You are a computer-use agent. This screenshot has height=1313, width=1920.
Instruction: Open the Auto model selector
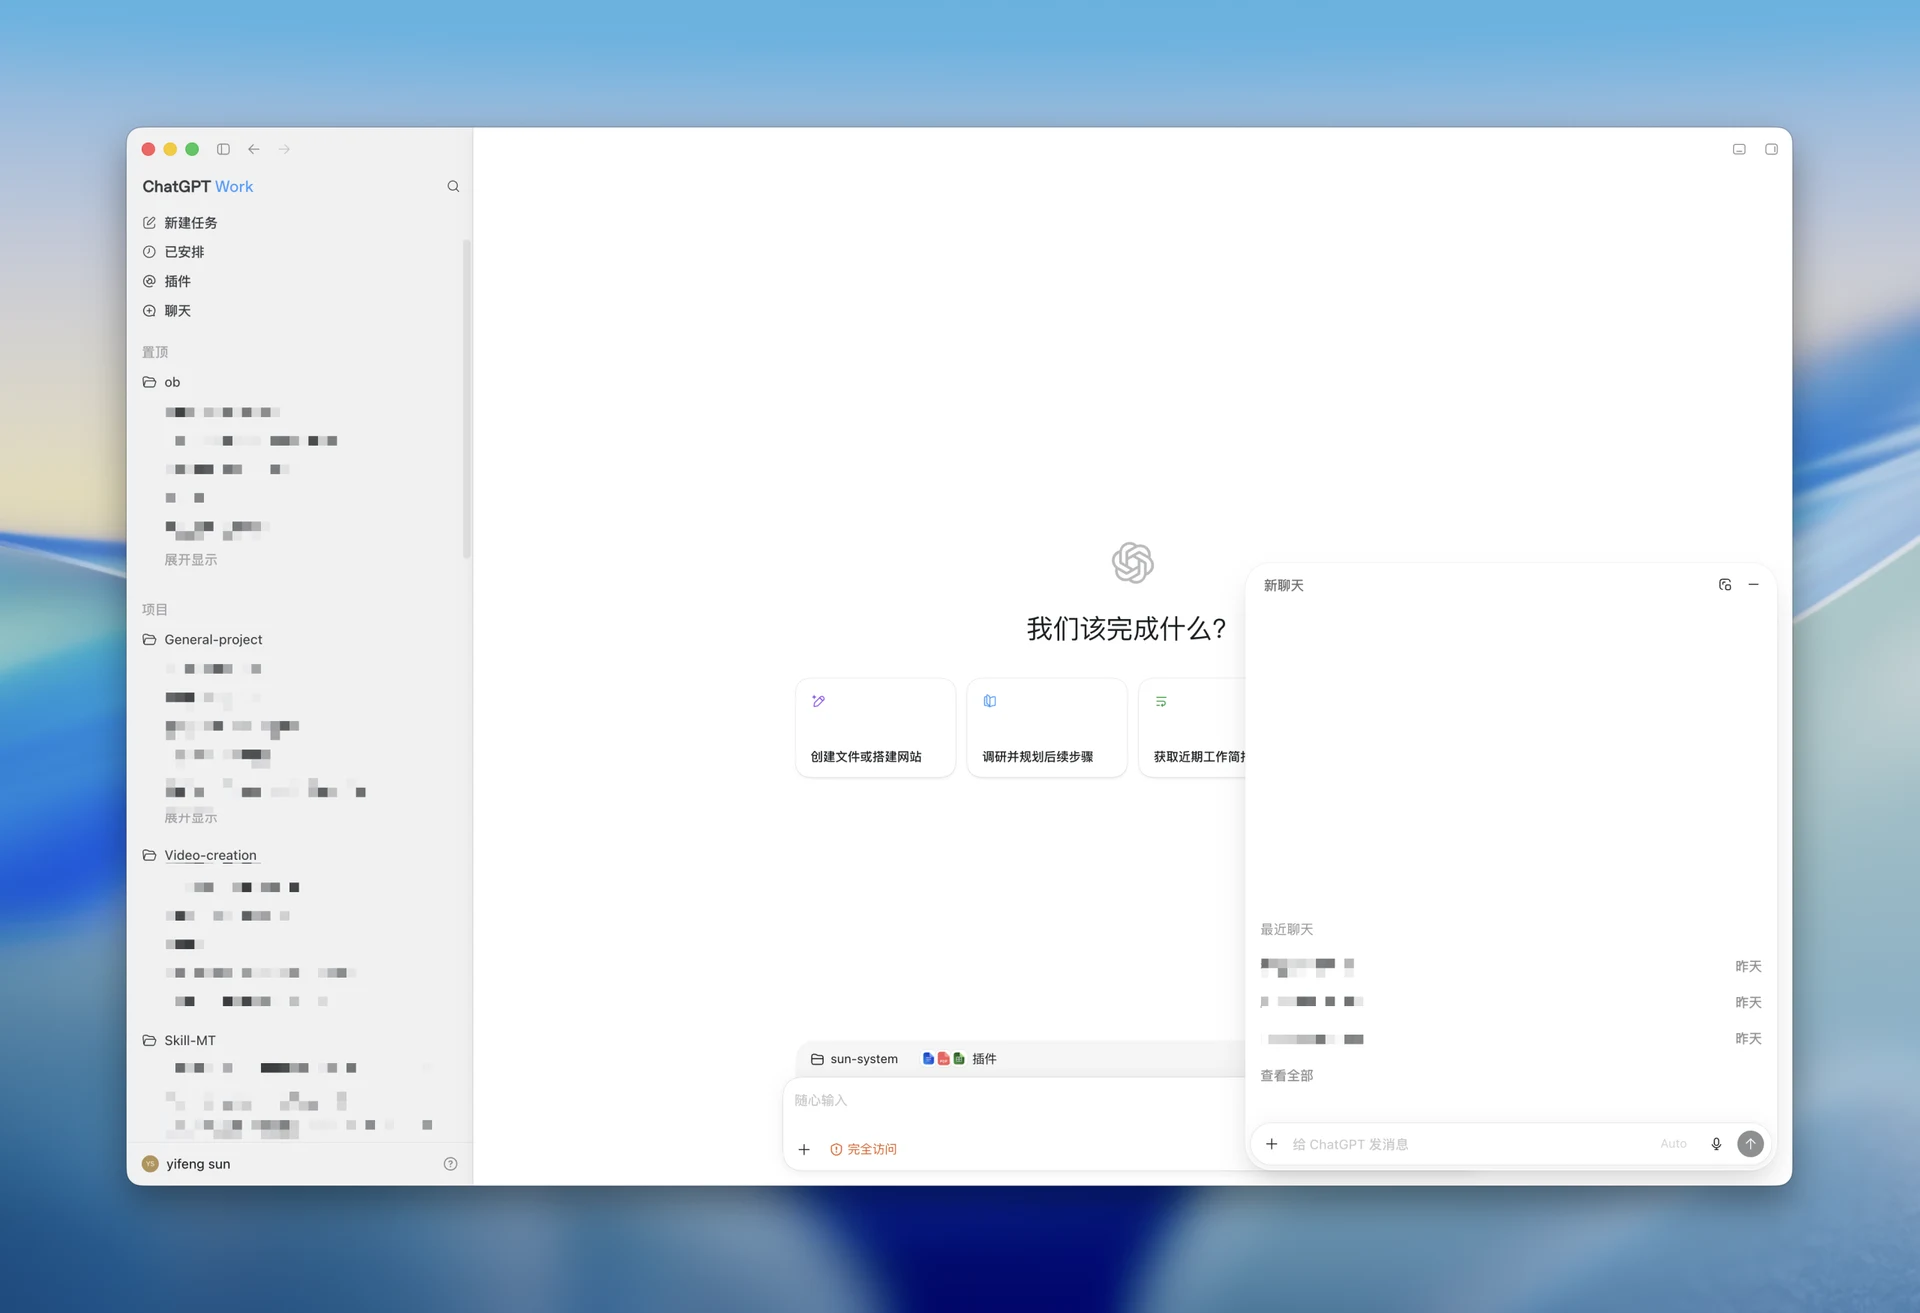pyautogui.click(x=1673, y=1144)
